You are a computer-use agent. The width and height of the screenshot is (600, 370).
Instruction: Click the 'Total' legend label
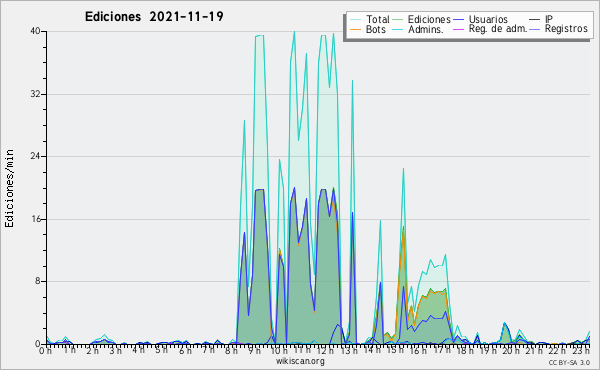click(378, 19)
